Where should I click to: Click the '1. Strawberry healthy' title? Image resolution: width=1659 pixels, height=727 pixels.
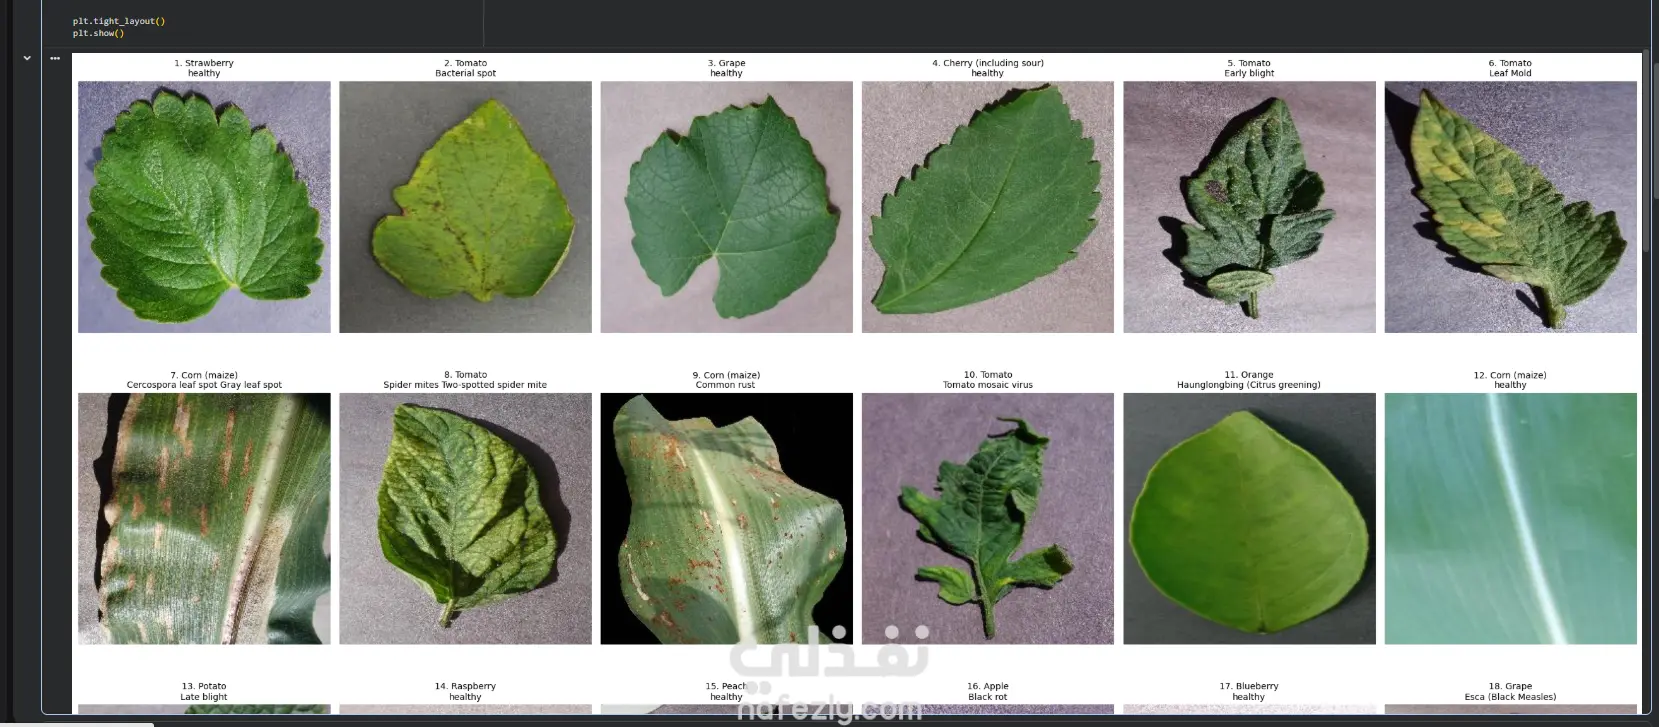[x=204, y=68]
